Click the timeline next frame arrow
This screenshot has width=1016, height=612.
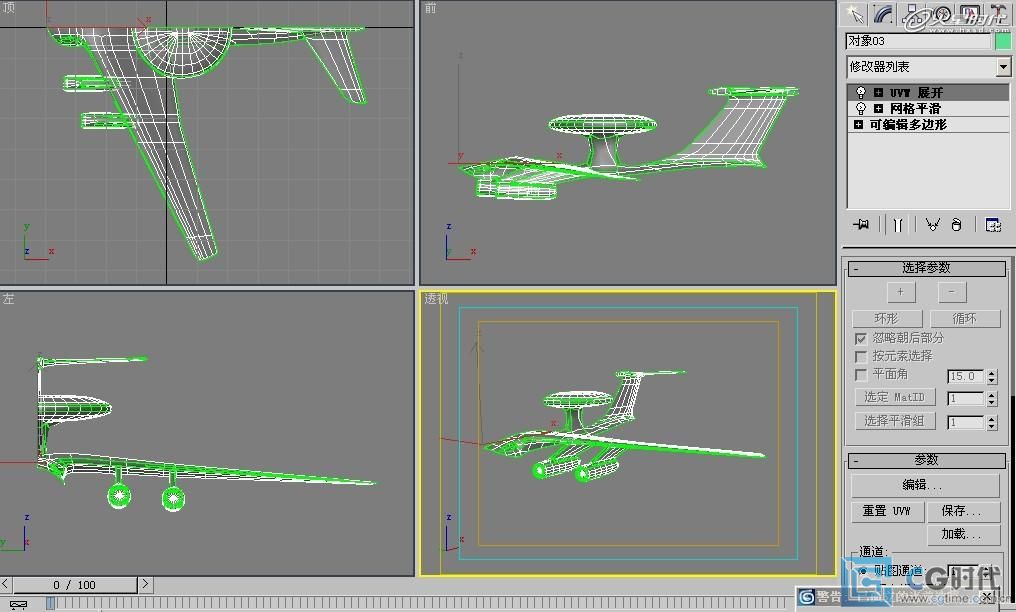click(145, 584)
